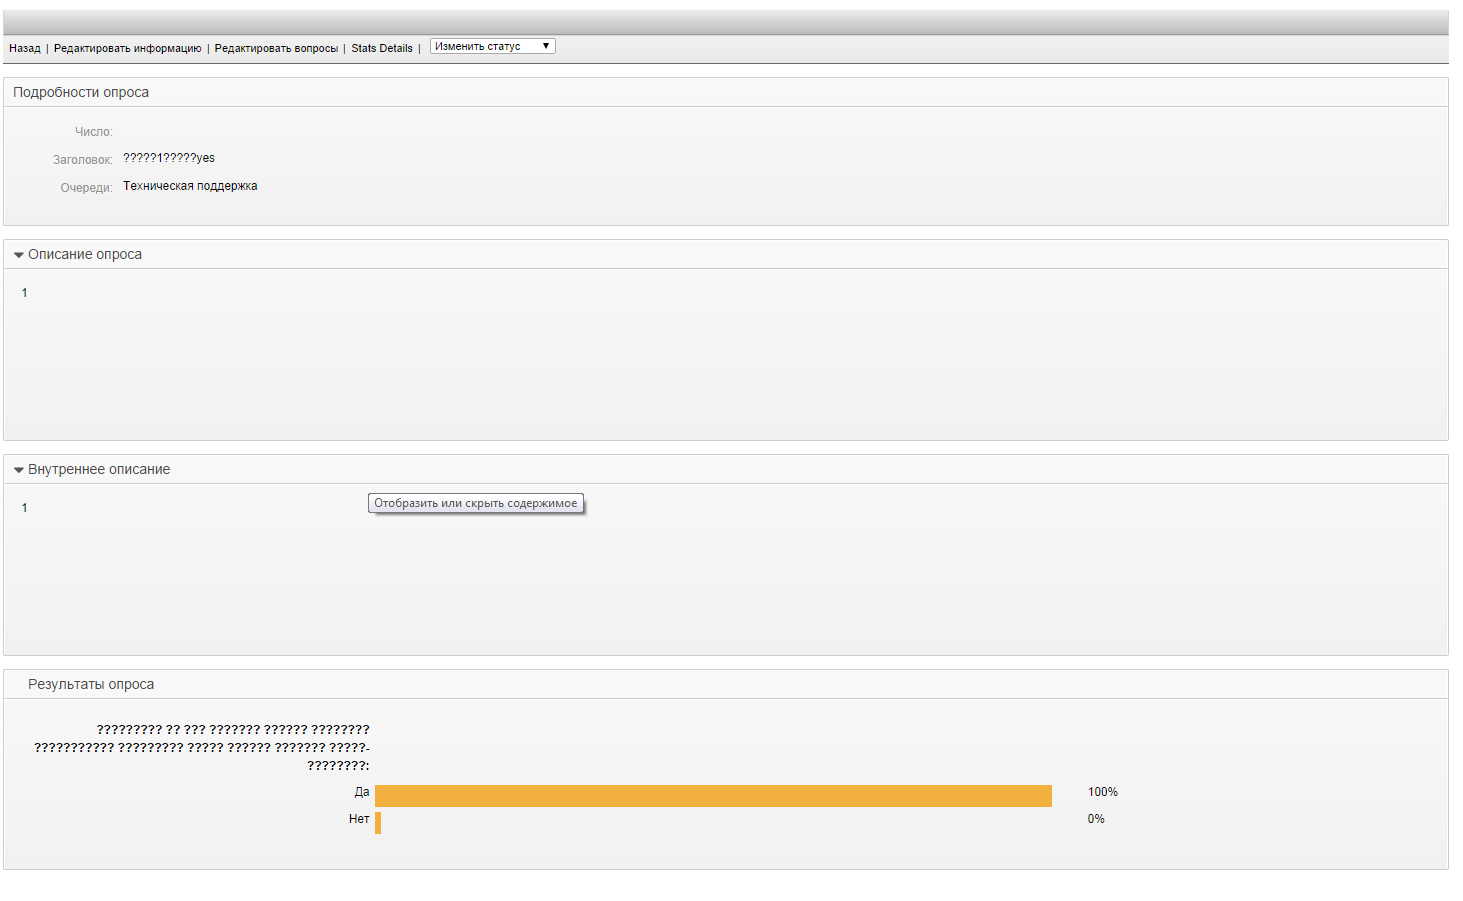Viewport: 1463px width, 901px height.
Task: Click the Число label
Action: coord(93,132)
